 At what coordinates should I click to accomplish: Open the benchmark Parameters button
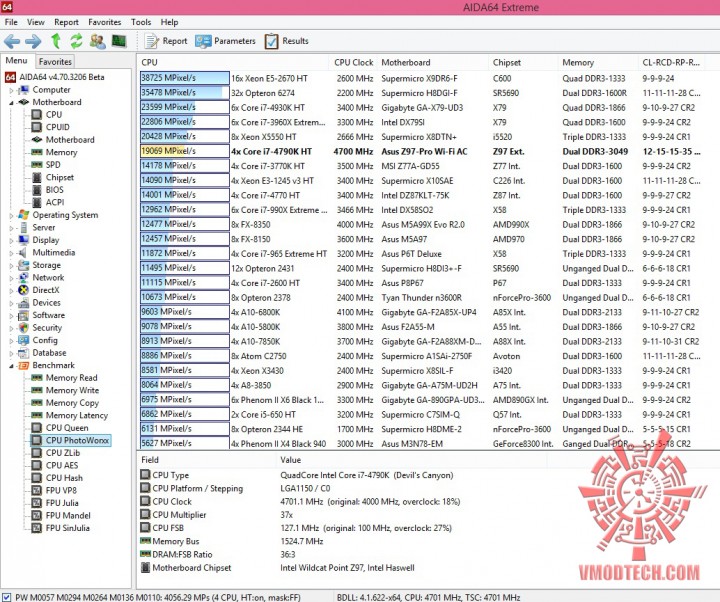225,41
